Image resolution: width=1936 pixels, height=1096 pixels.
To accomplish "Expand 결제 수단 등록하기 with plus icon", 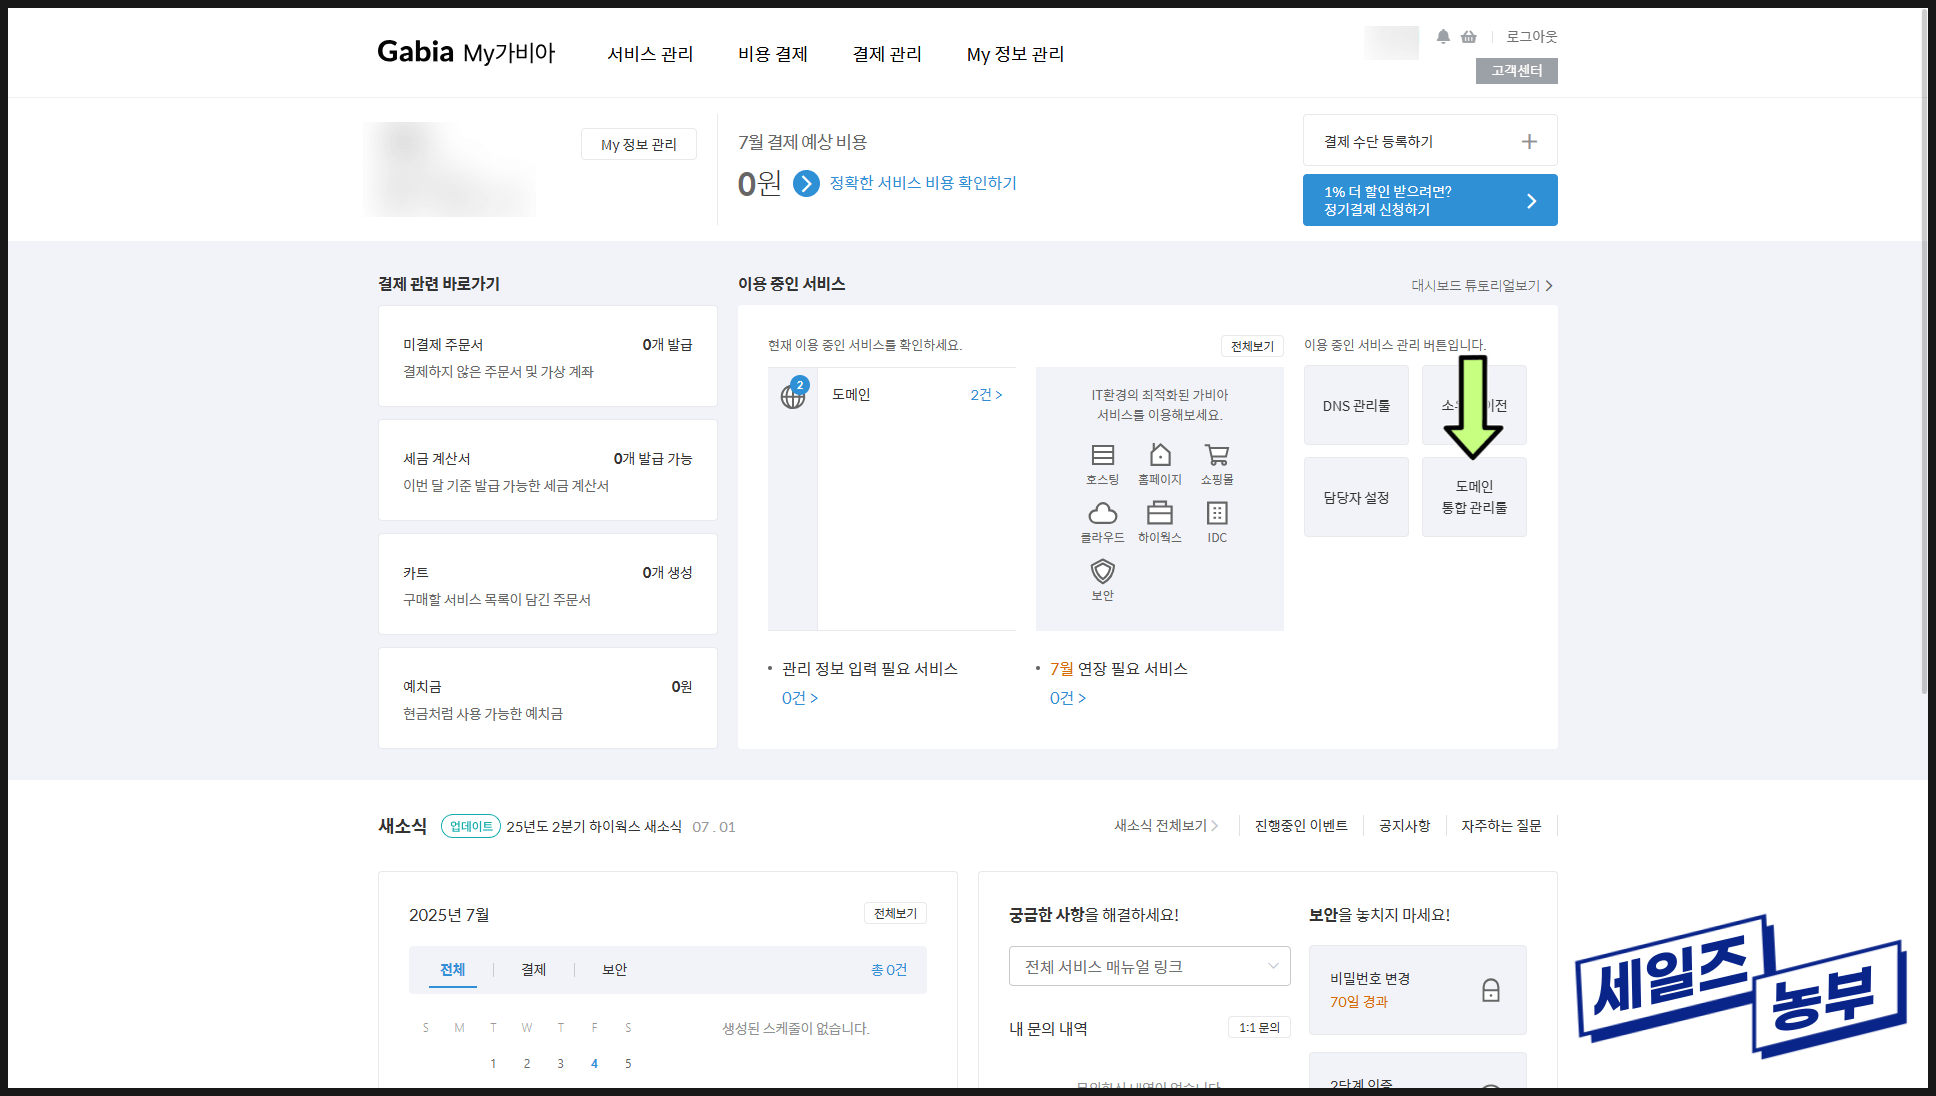I will 1528,141.
